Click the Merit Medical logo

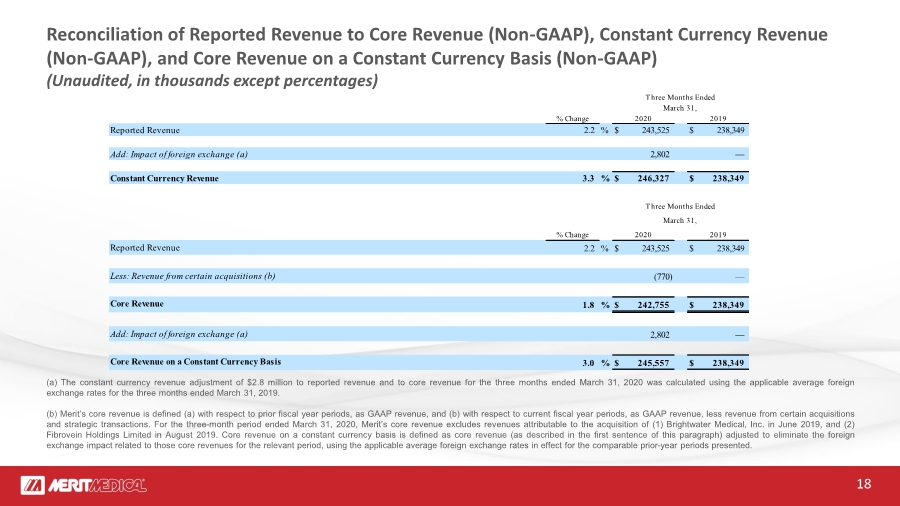[x=83, y=485]
